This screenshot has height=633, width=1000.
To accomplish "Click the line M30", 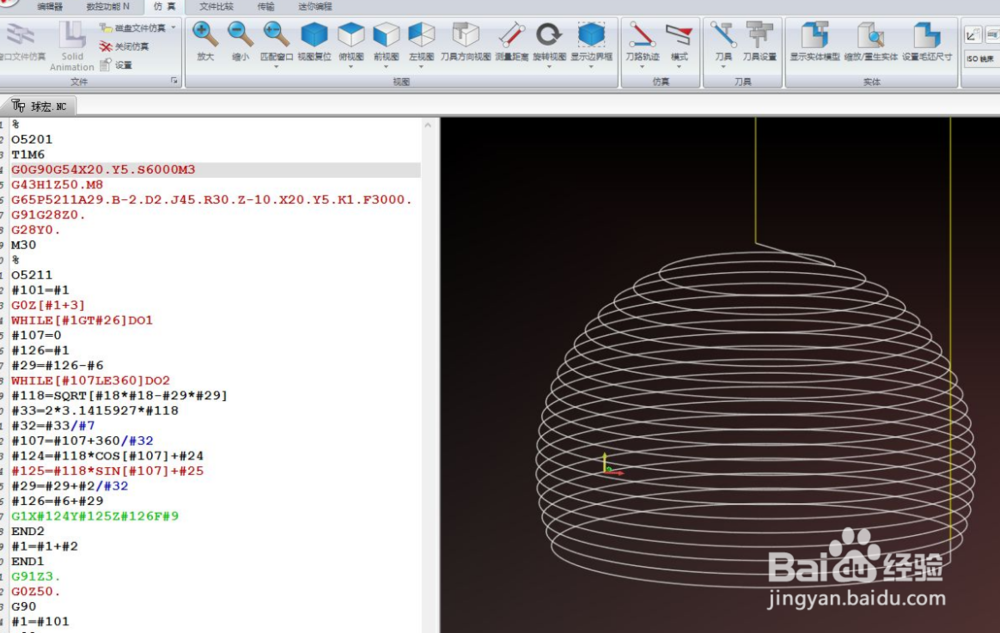I will (24, 245).
